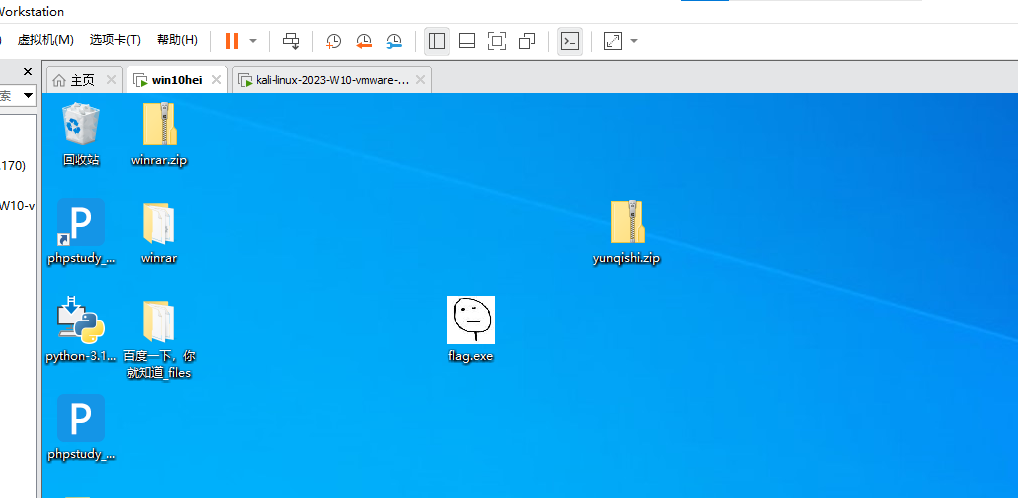Close the library side panel
The width and height of the screenshot is (1018, 498).
tap(28, 71)
